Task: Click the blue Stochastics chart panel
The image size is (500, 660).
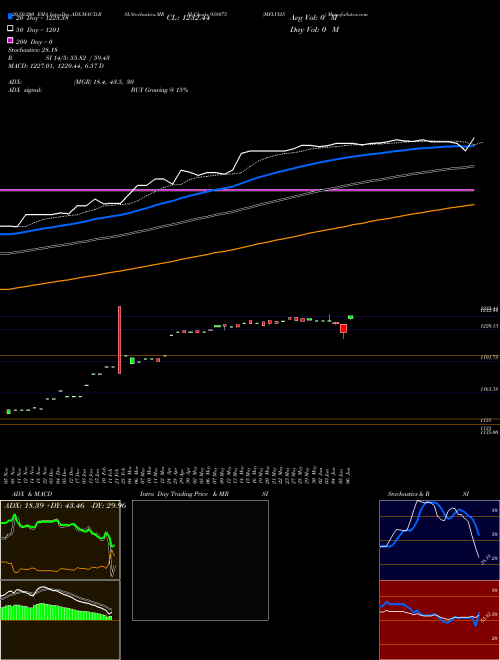Action: [439, 540]
